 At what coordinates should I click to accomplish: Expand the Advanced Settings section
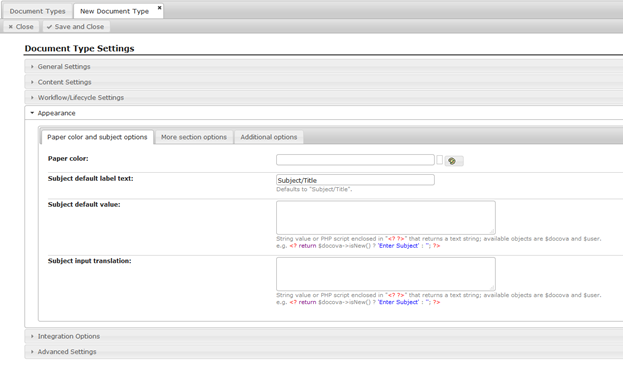click(x=323, y=352)
